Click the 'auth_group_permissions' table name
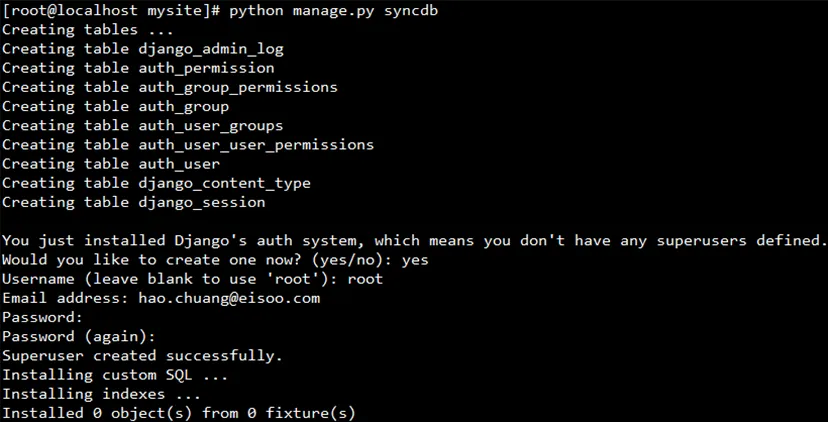Viewport: 828px width, 422px height. (x=238, y=87)
